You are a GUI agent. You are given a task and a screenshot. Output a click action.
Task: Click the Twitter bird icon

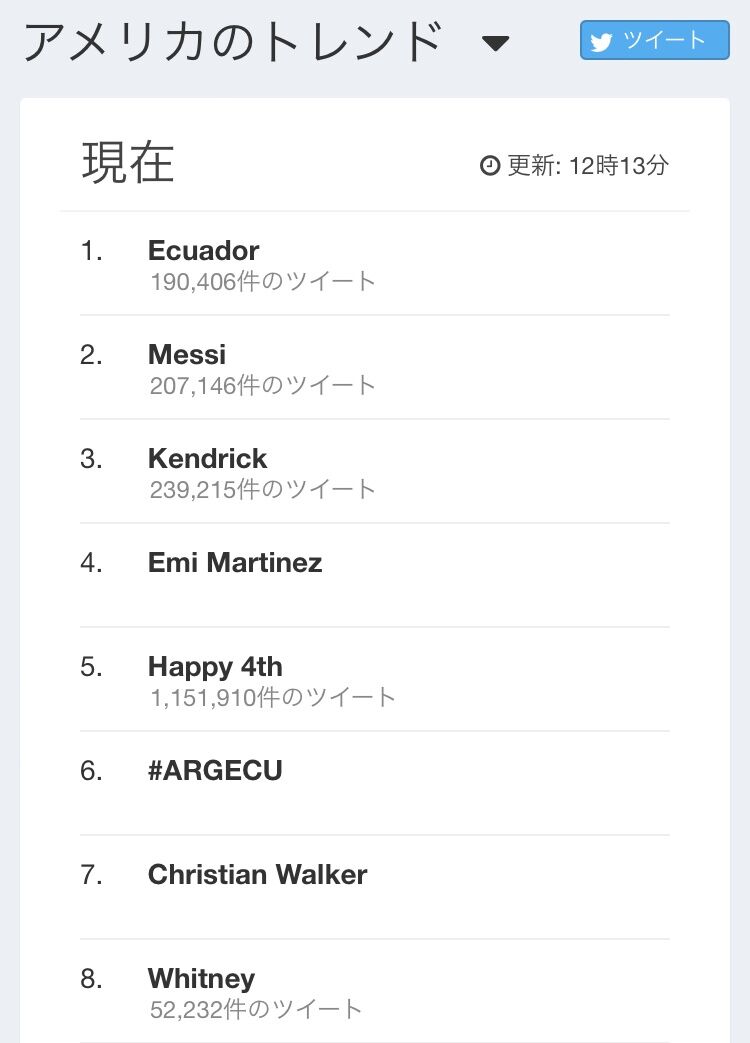[x=601, y=42]
